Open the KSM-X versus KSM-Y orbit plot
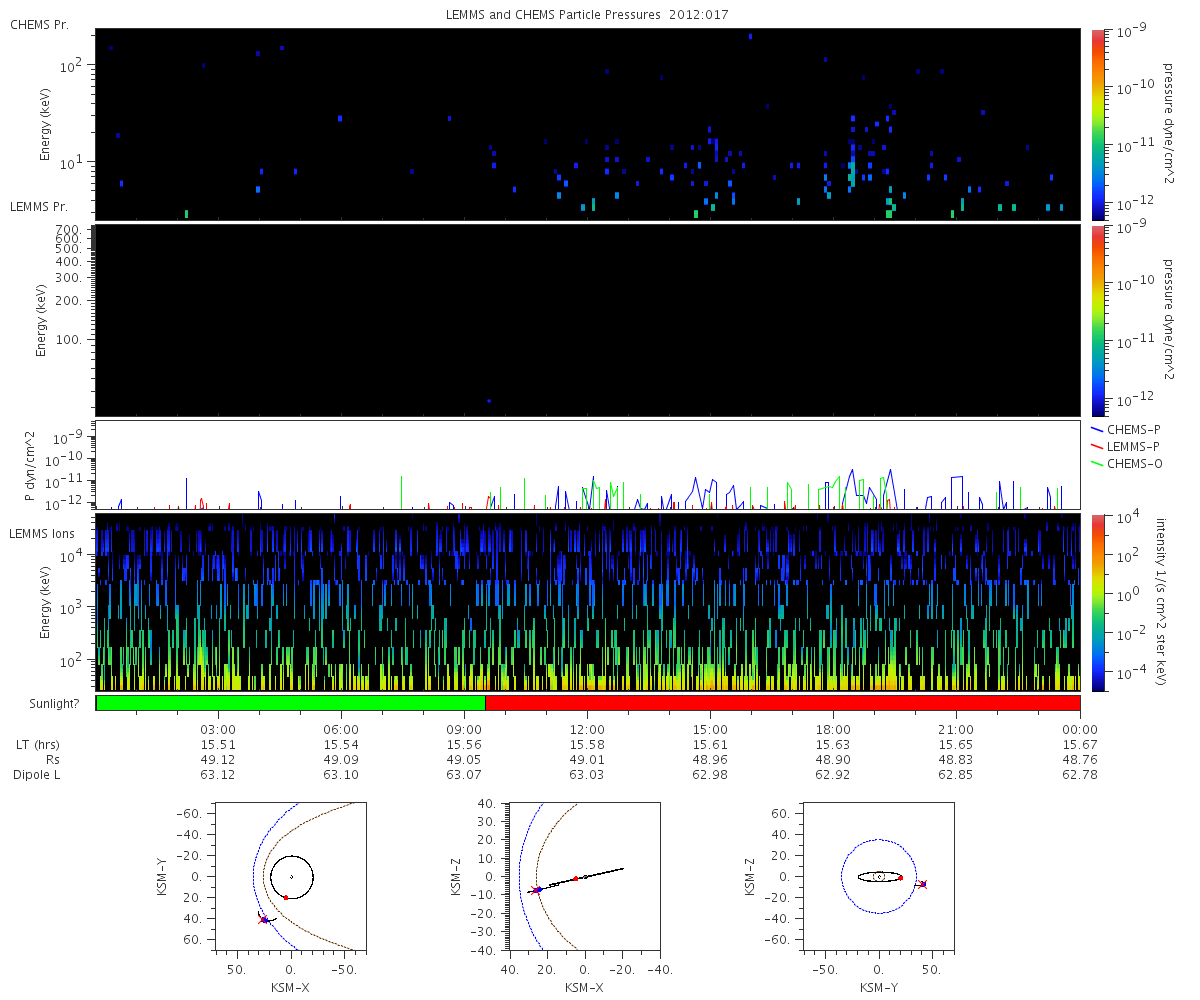1200x1000 pixels. pyautogui.click(x=291, y=876)
